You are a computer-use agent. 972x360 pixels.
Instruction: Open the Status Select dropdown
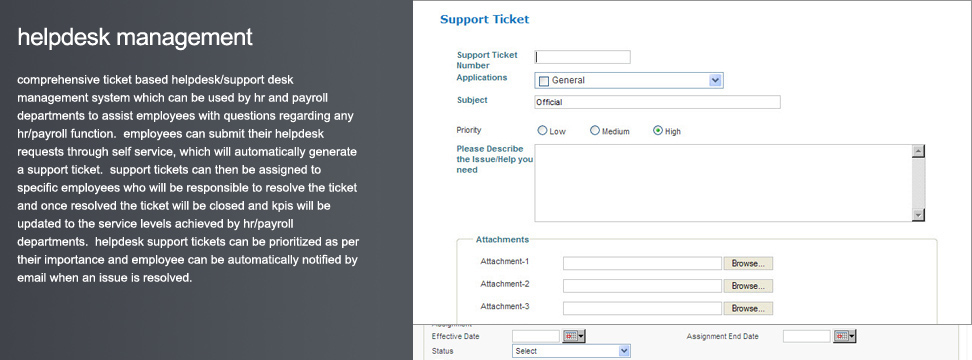point(571,351)
